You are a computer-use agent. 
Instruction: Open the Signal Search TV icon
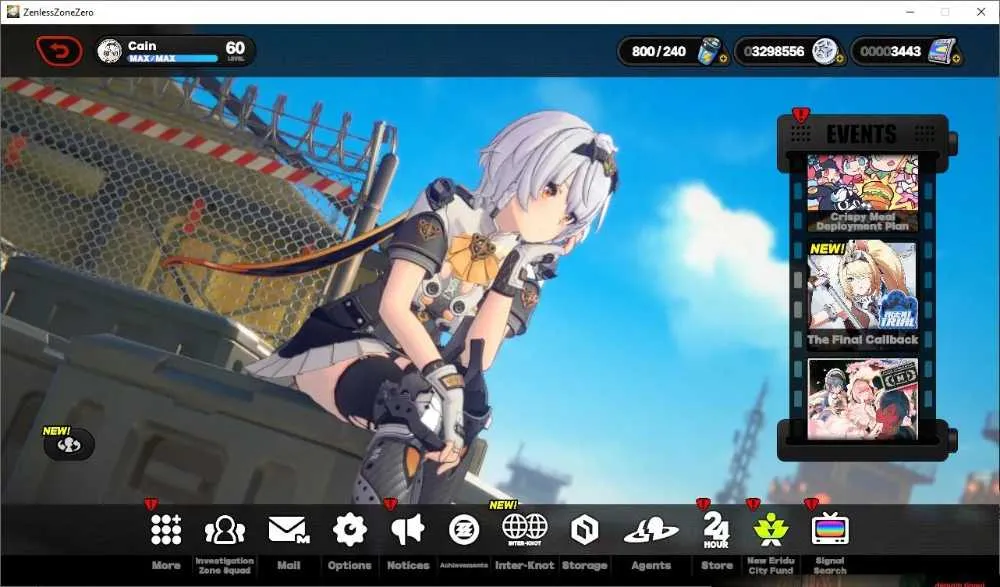click(x=830, y=529)
